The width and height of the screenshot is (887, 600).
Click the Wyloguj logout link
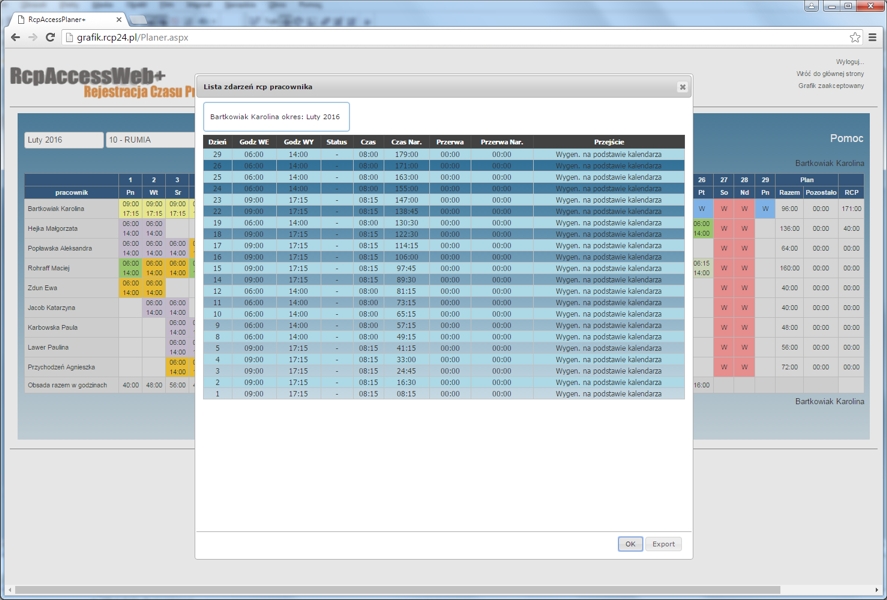(849, 62)
